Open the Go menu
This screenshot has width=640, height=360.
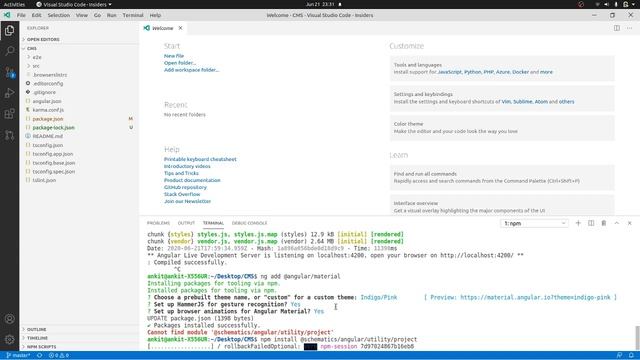point(97,15)
